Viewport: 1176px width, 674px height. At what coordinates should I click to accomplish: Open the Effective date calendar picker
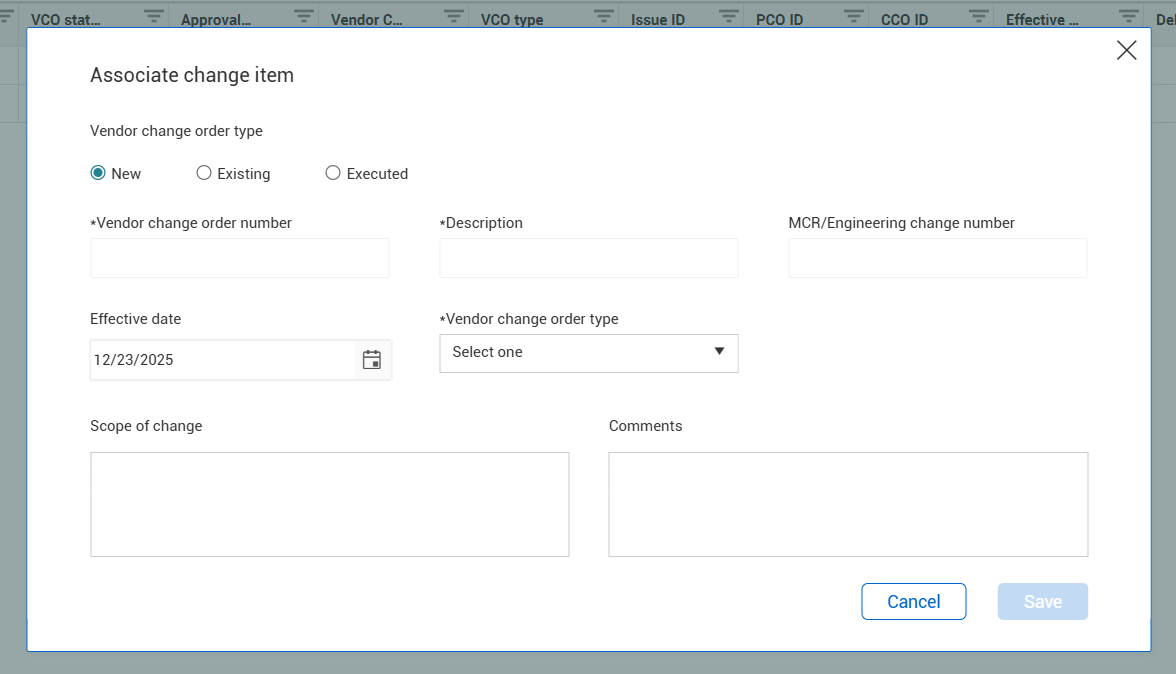[372, 360]
